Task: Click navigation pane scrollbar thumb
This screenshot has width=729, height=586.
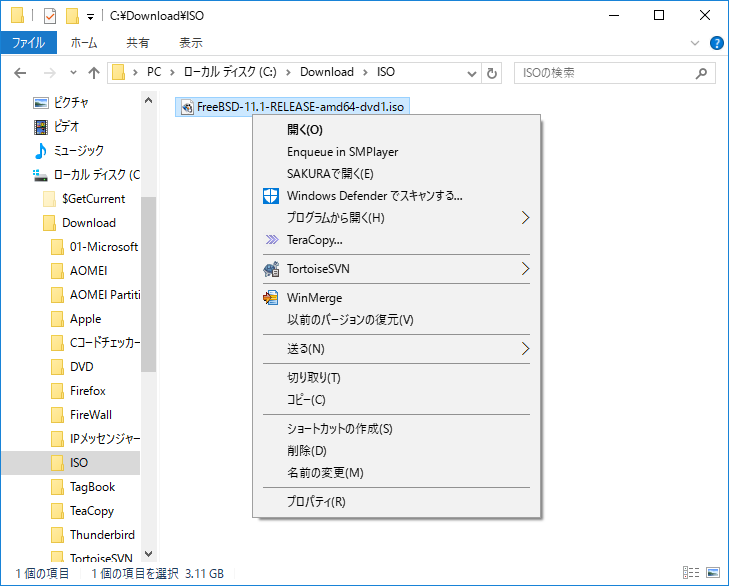Action: [148, 285]
